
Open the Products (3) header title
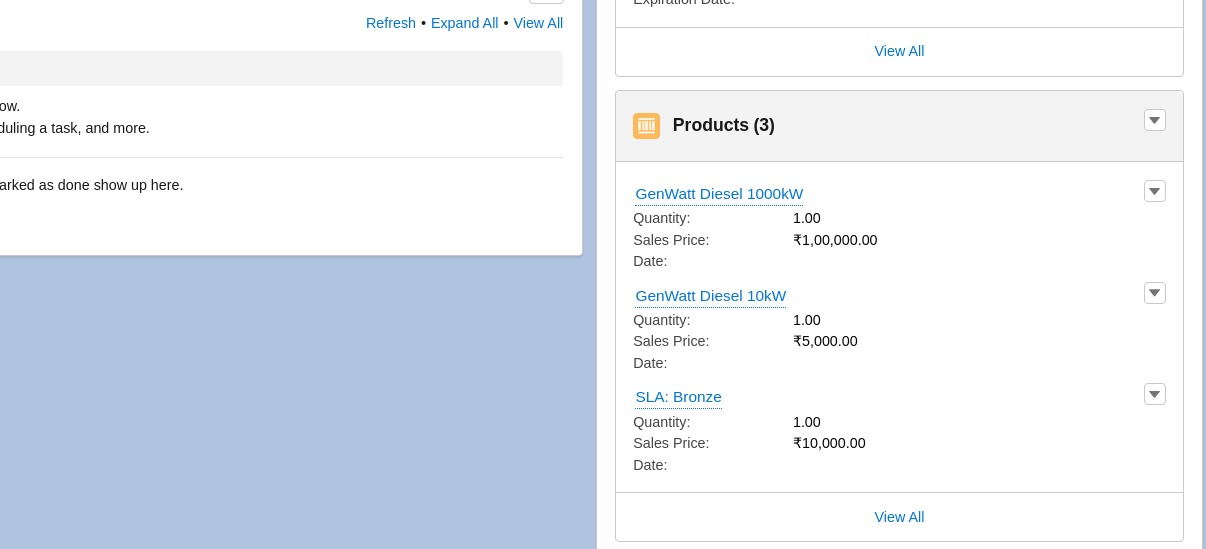click(723, 125)
